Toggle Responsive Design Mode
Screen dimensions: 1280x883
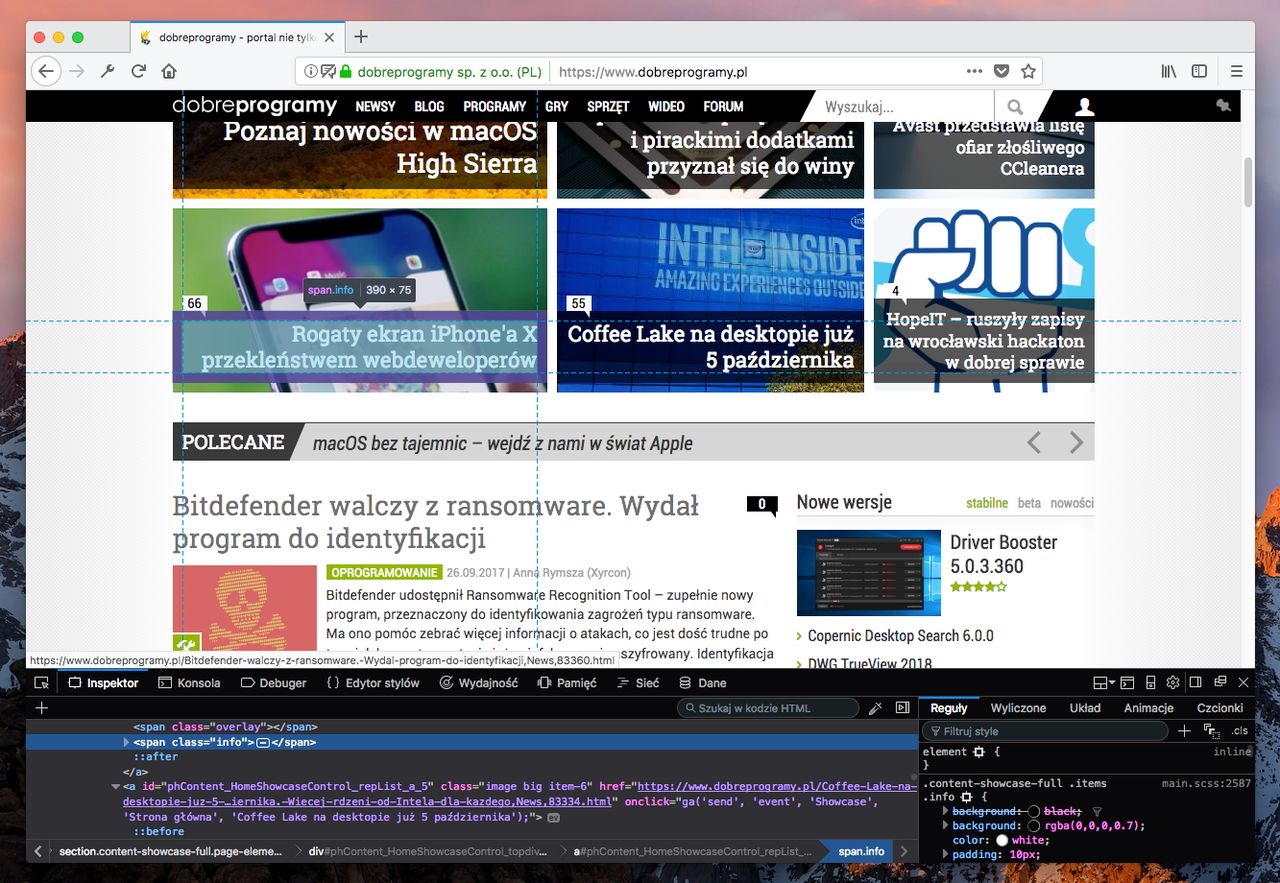[1151, 683]
